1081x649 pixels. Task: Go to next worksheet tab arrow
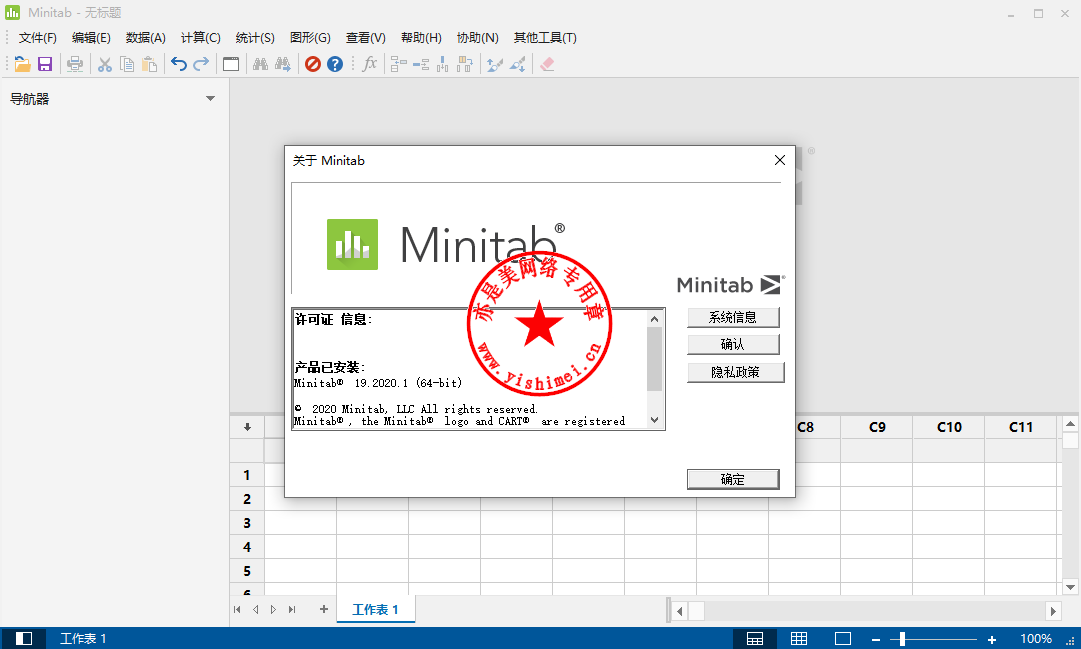(x=274, y=610)
